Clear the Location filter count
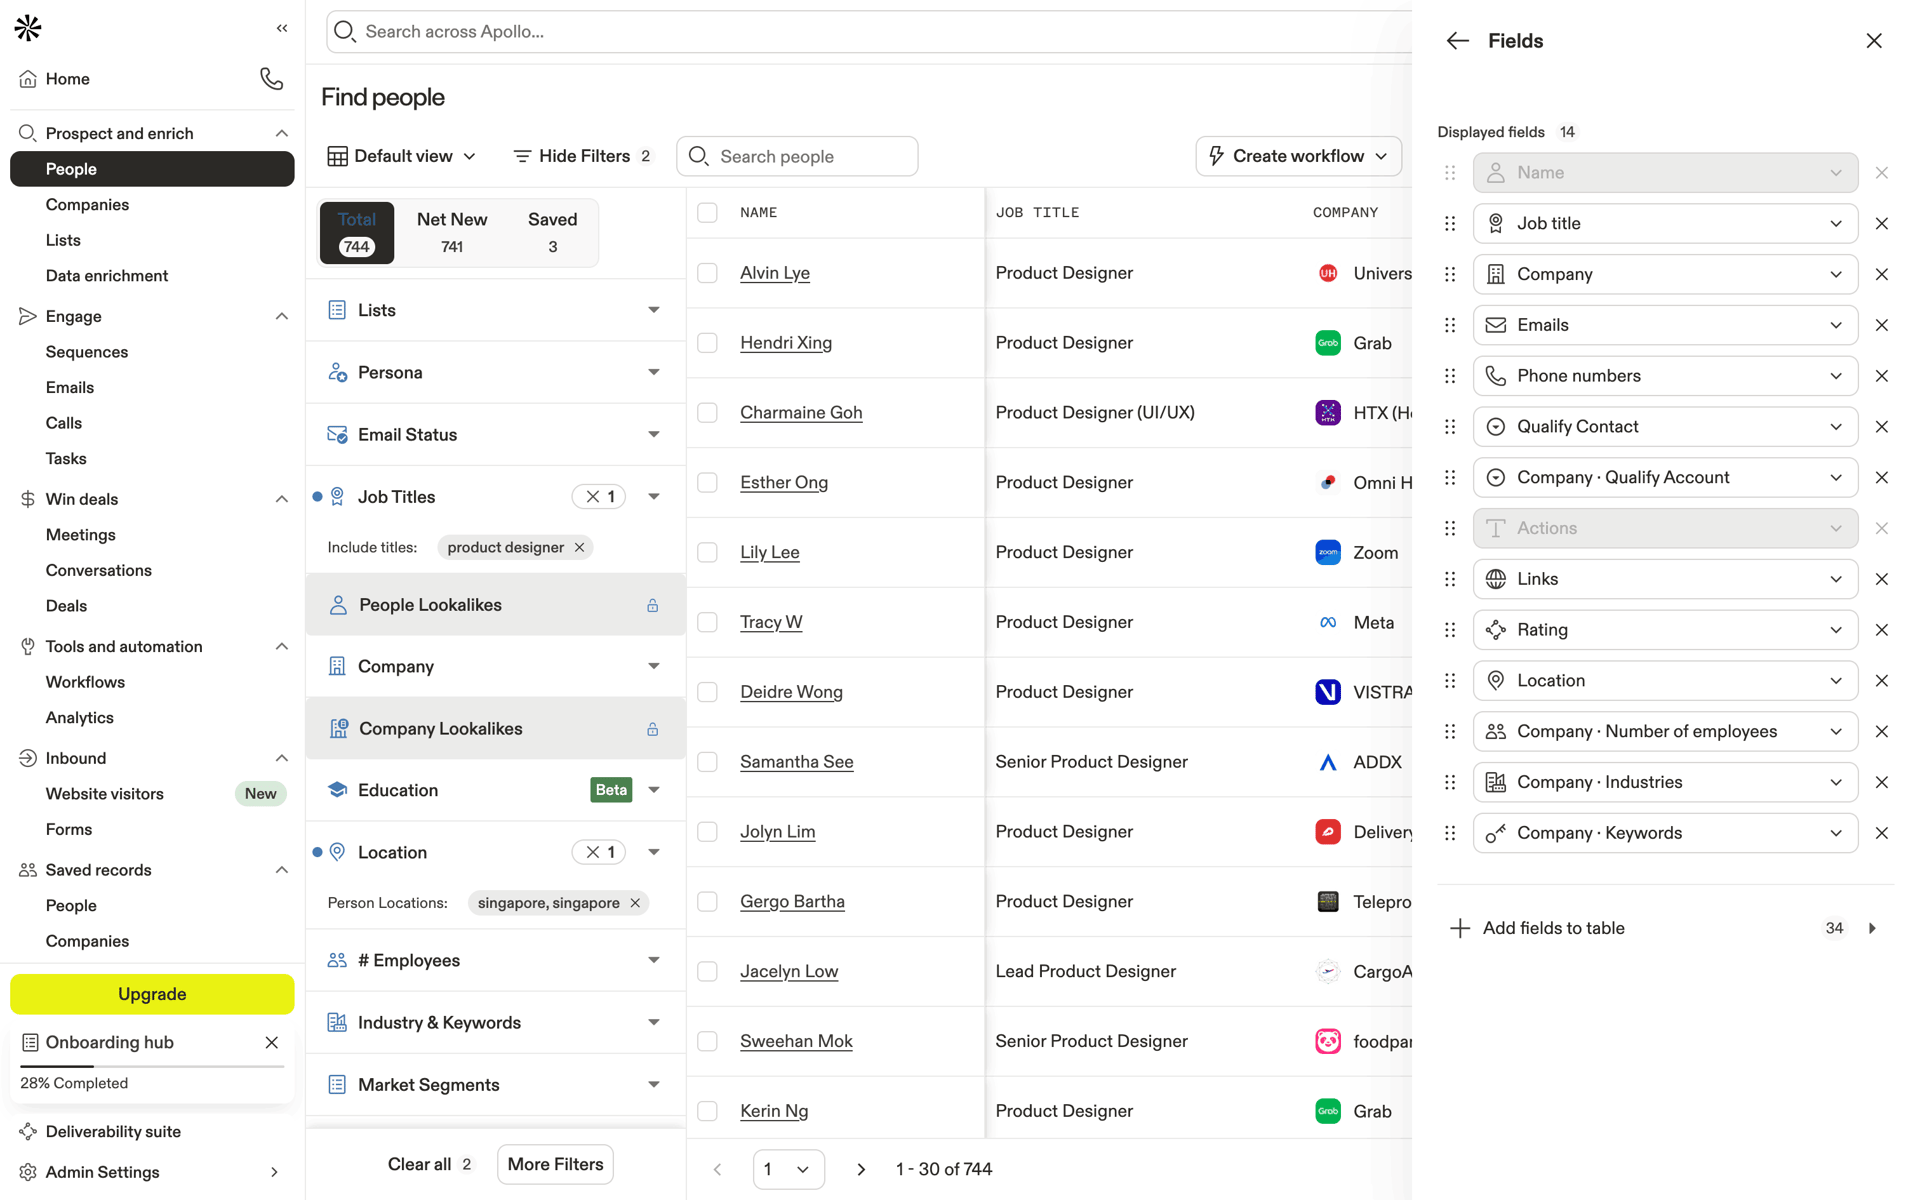This screenshot has width=1920, height=1200. 599,852
